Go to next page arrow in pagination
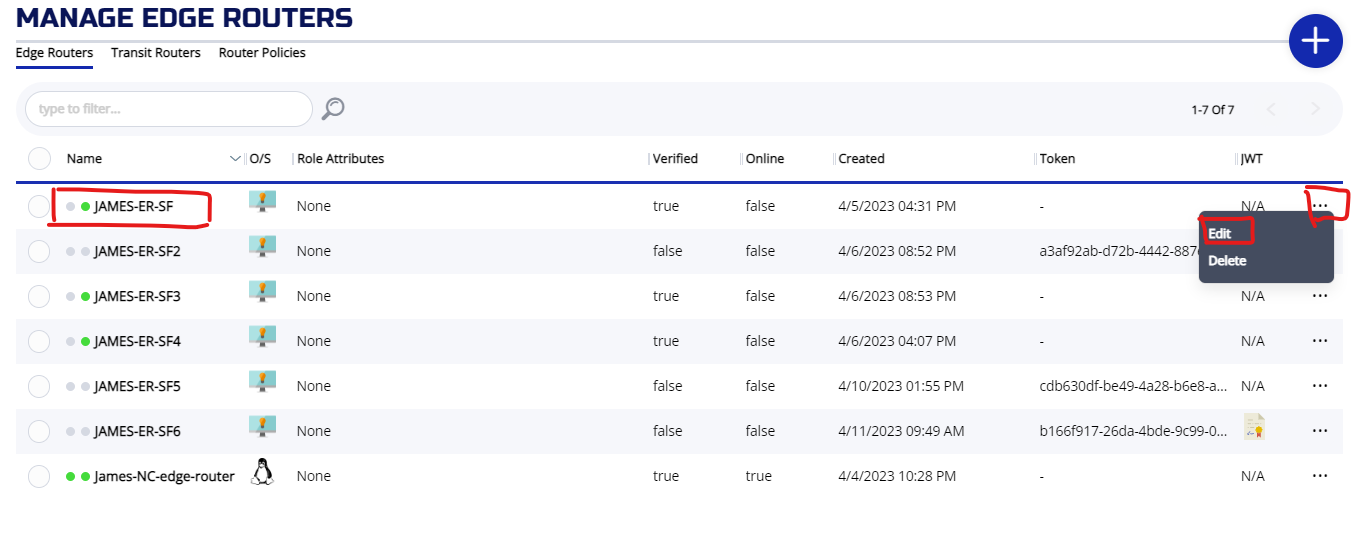1362x553 pixels. coord(1315,109)
